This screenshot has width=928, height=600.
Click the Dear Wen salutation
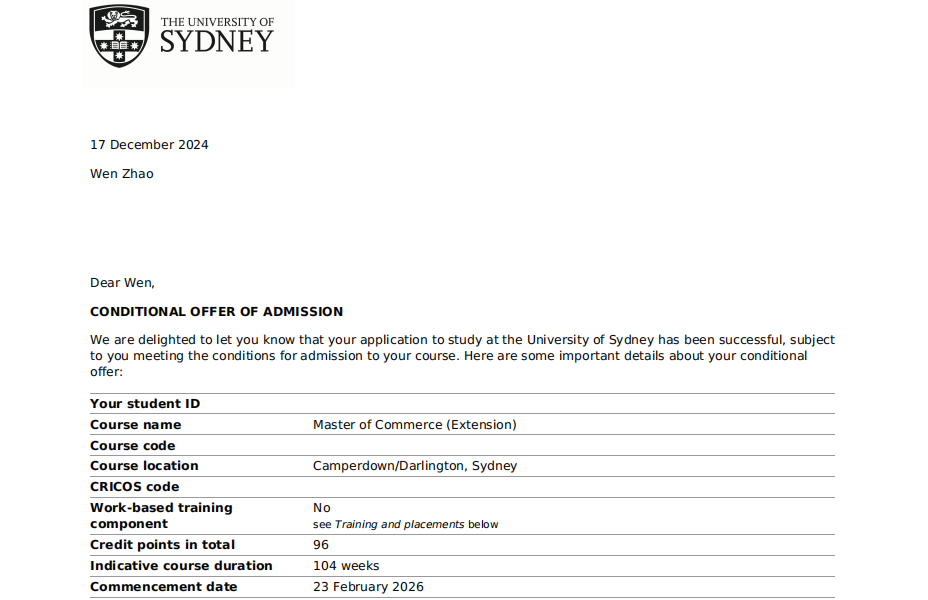point(122,283)
